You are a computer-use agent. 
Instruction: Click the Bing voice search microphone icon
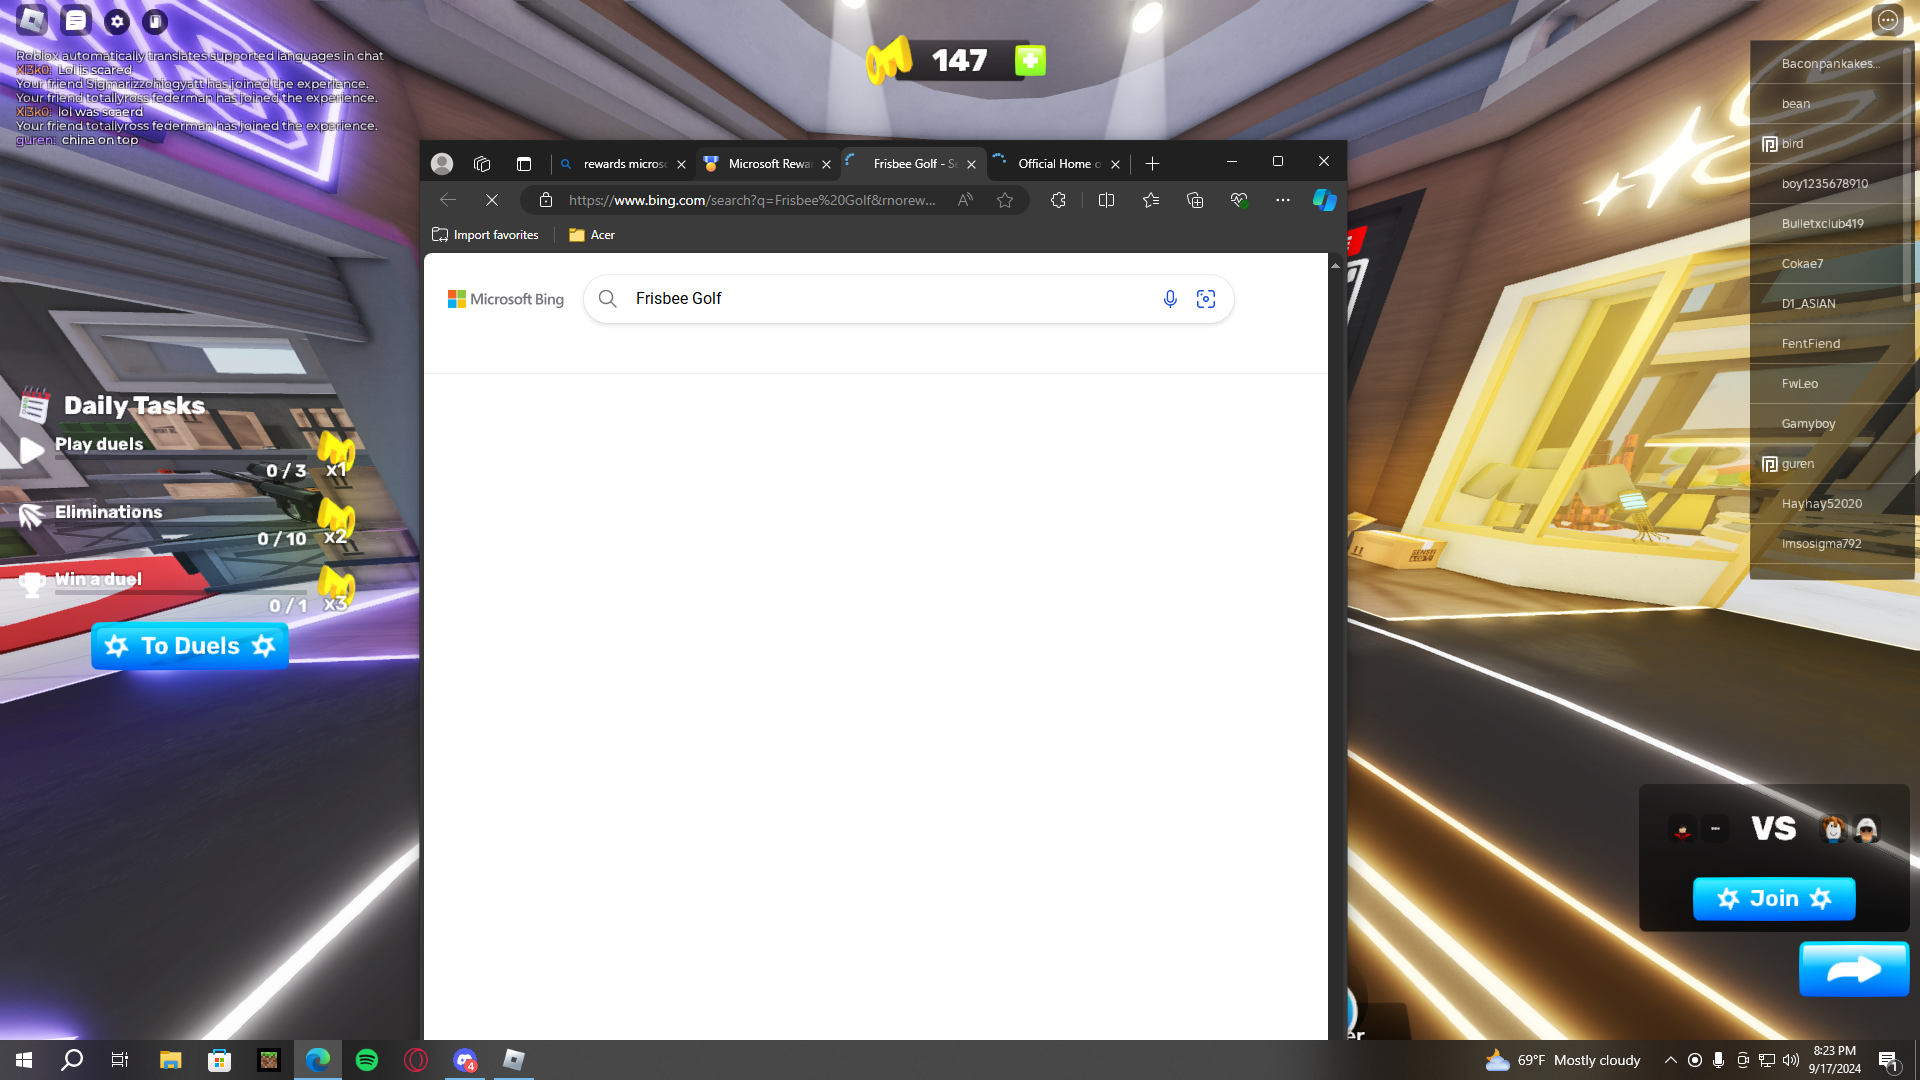click(x=1170, y=299)
